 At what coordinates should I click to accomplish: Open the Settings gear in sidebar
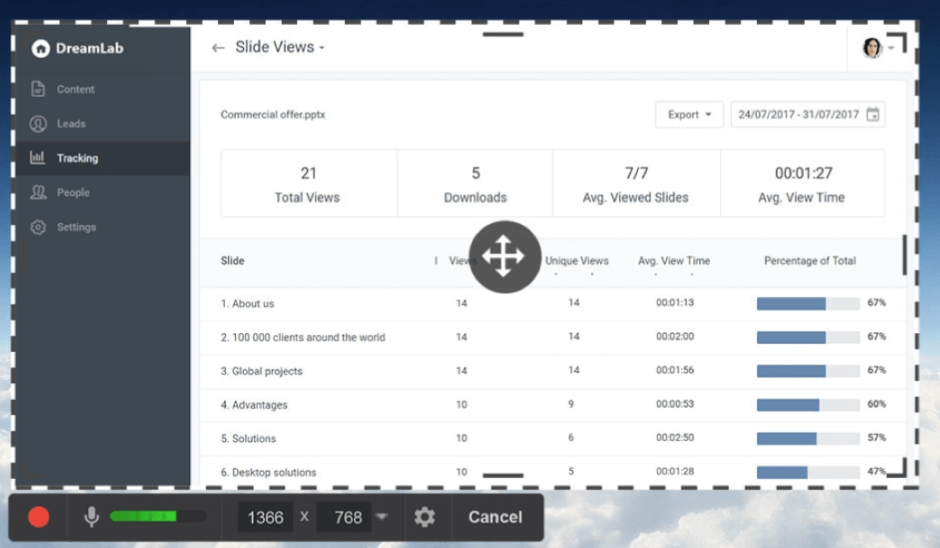(x=38, y=227)
